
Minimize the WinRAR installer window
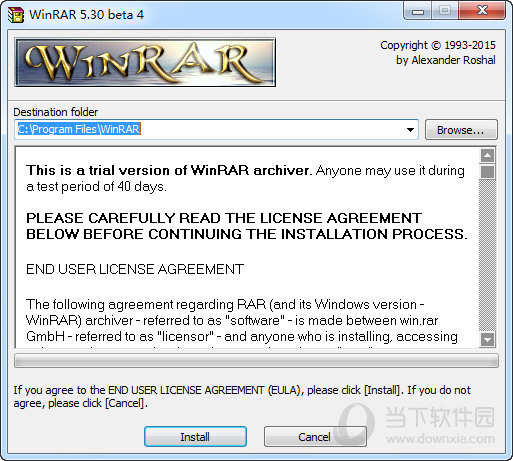coord(418,11)
